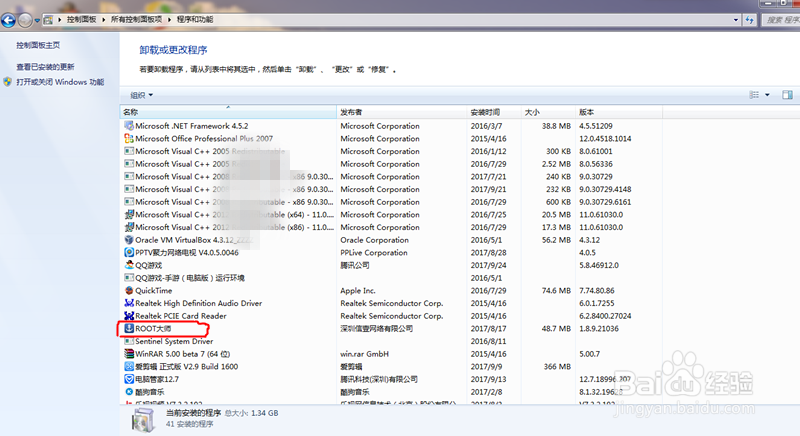The height and width of the screenshot is (436, 800).
Task: Click version 4.5.51209 cell
Action: (596, 126)
